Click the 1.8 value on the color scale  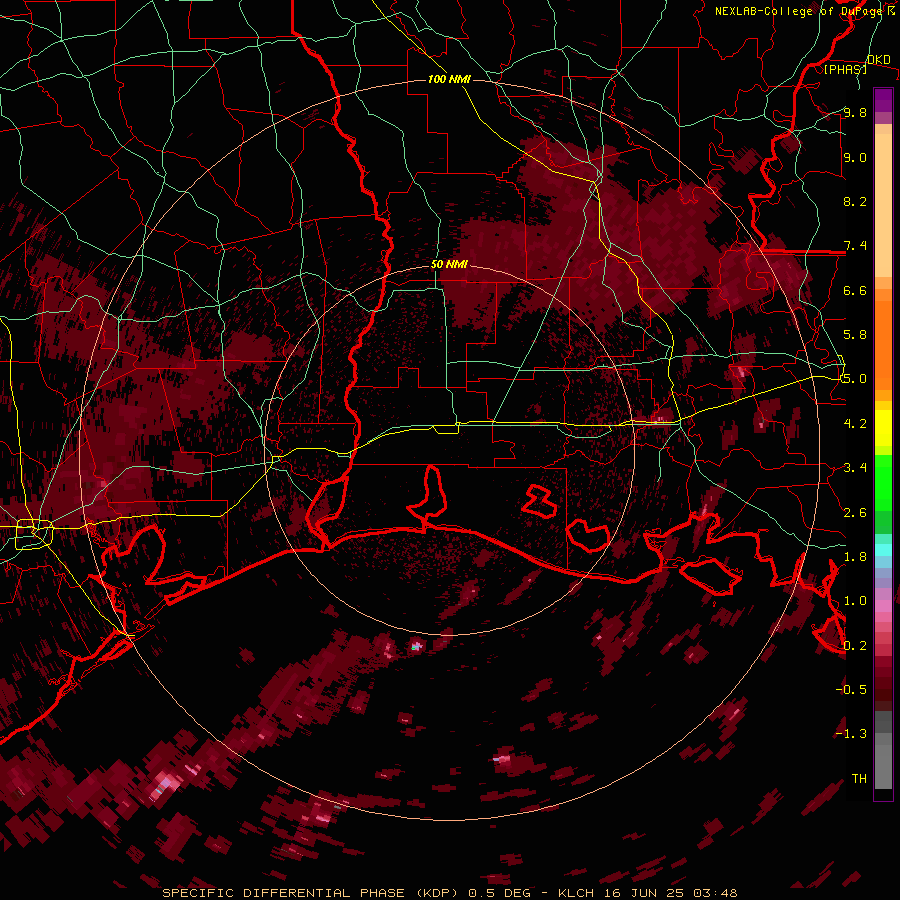pos(855,557)
